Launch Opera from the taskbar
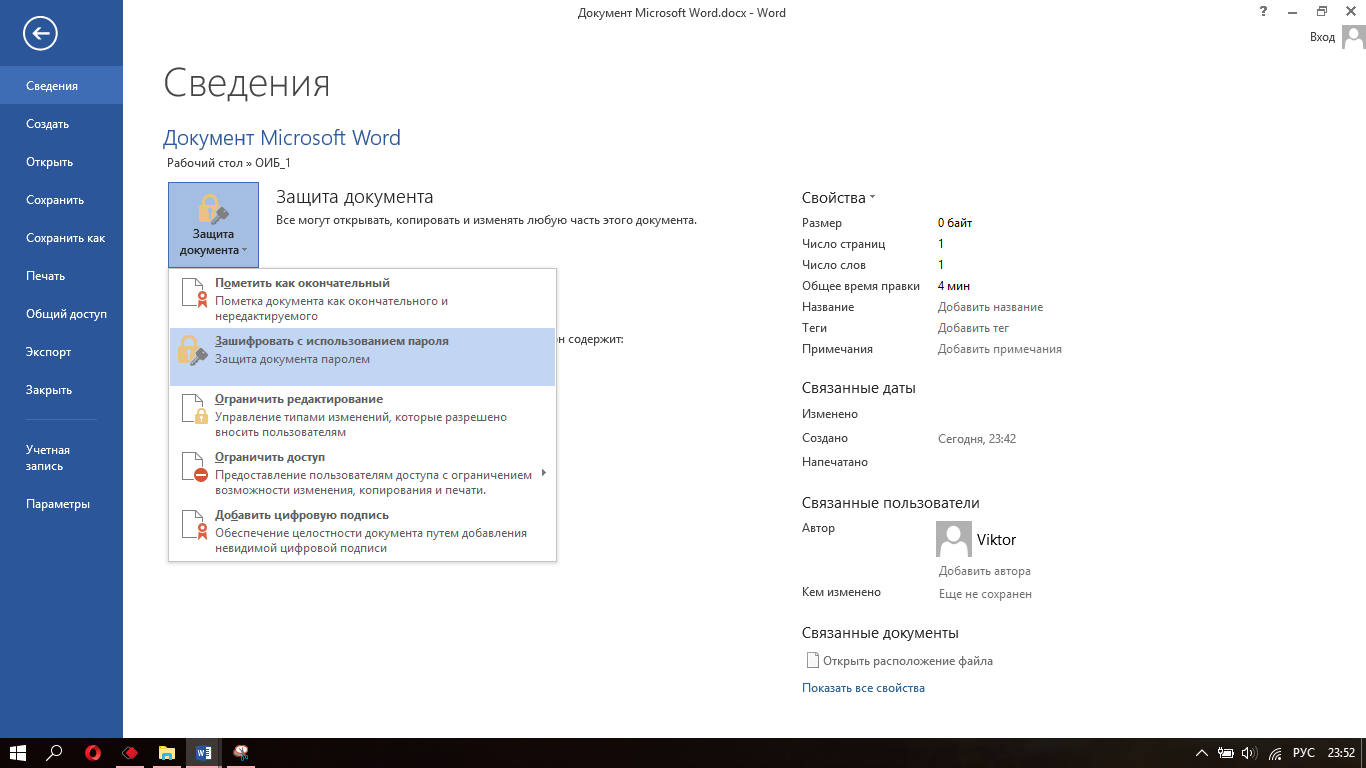This screenshot has height=768, width=1366. (x=93, y=753)
